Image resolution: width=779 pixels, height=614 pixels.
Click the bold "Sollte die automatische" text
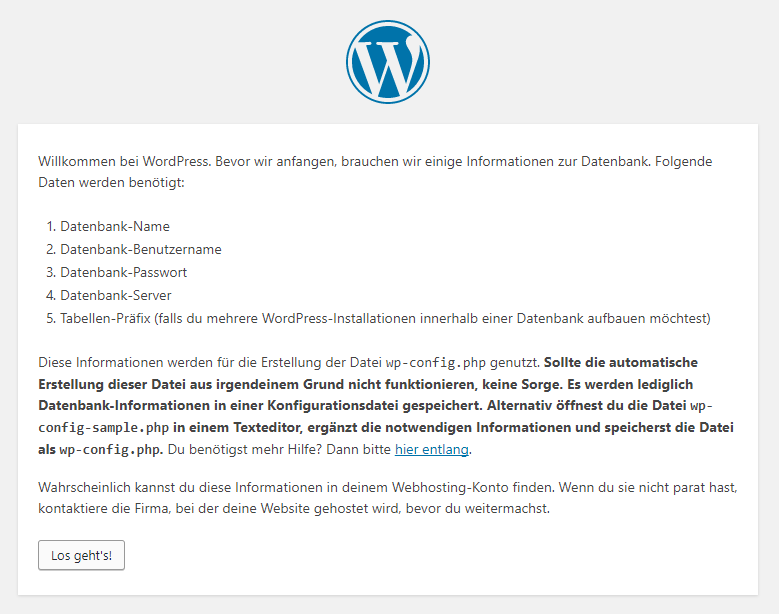621,362
